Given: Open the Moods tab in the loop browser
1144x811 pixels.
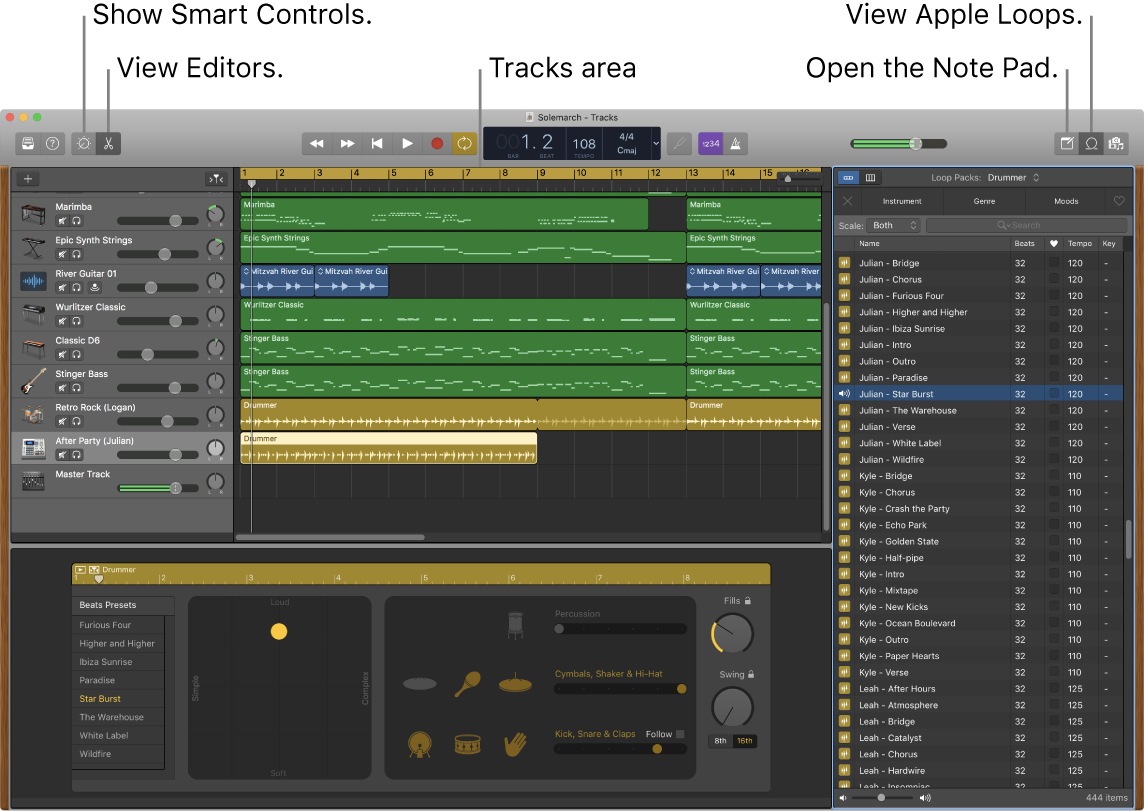Looking at the screenshot, I should pos(1068,201).
